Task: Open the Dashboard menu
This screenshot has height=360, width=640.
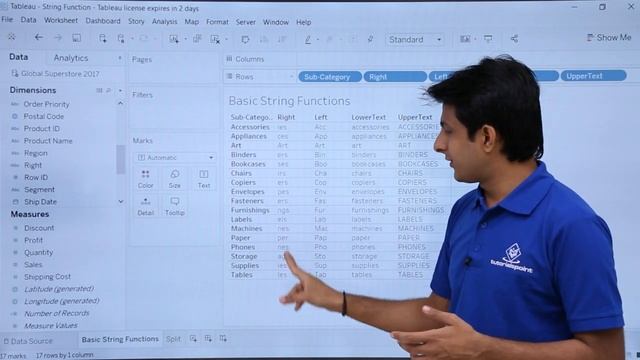Action: coord(103,21)
